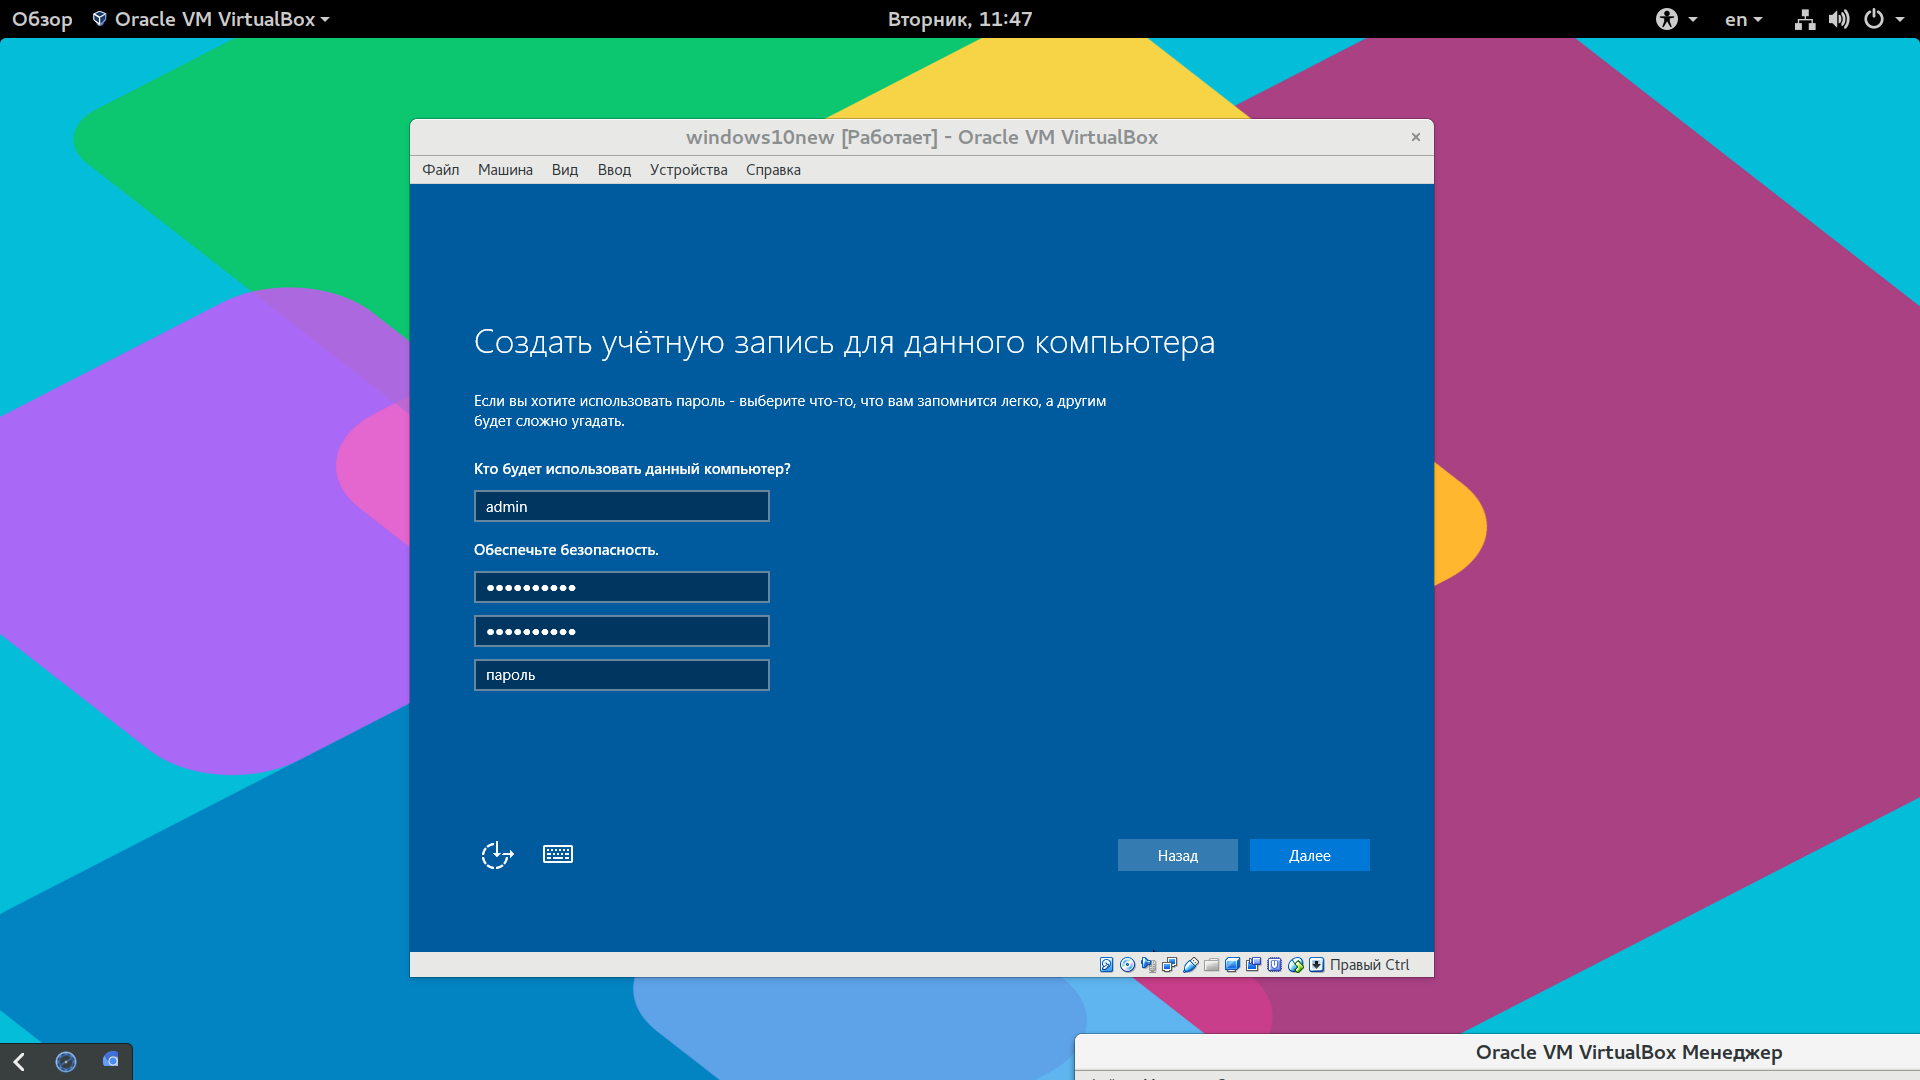
Task: Click the password hint field 'пароль'
Action: coord(622,675)
